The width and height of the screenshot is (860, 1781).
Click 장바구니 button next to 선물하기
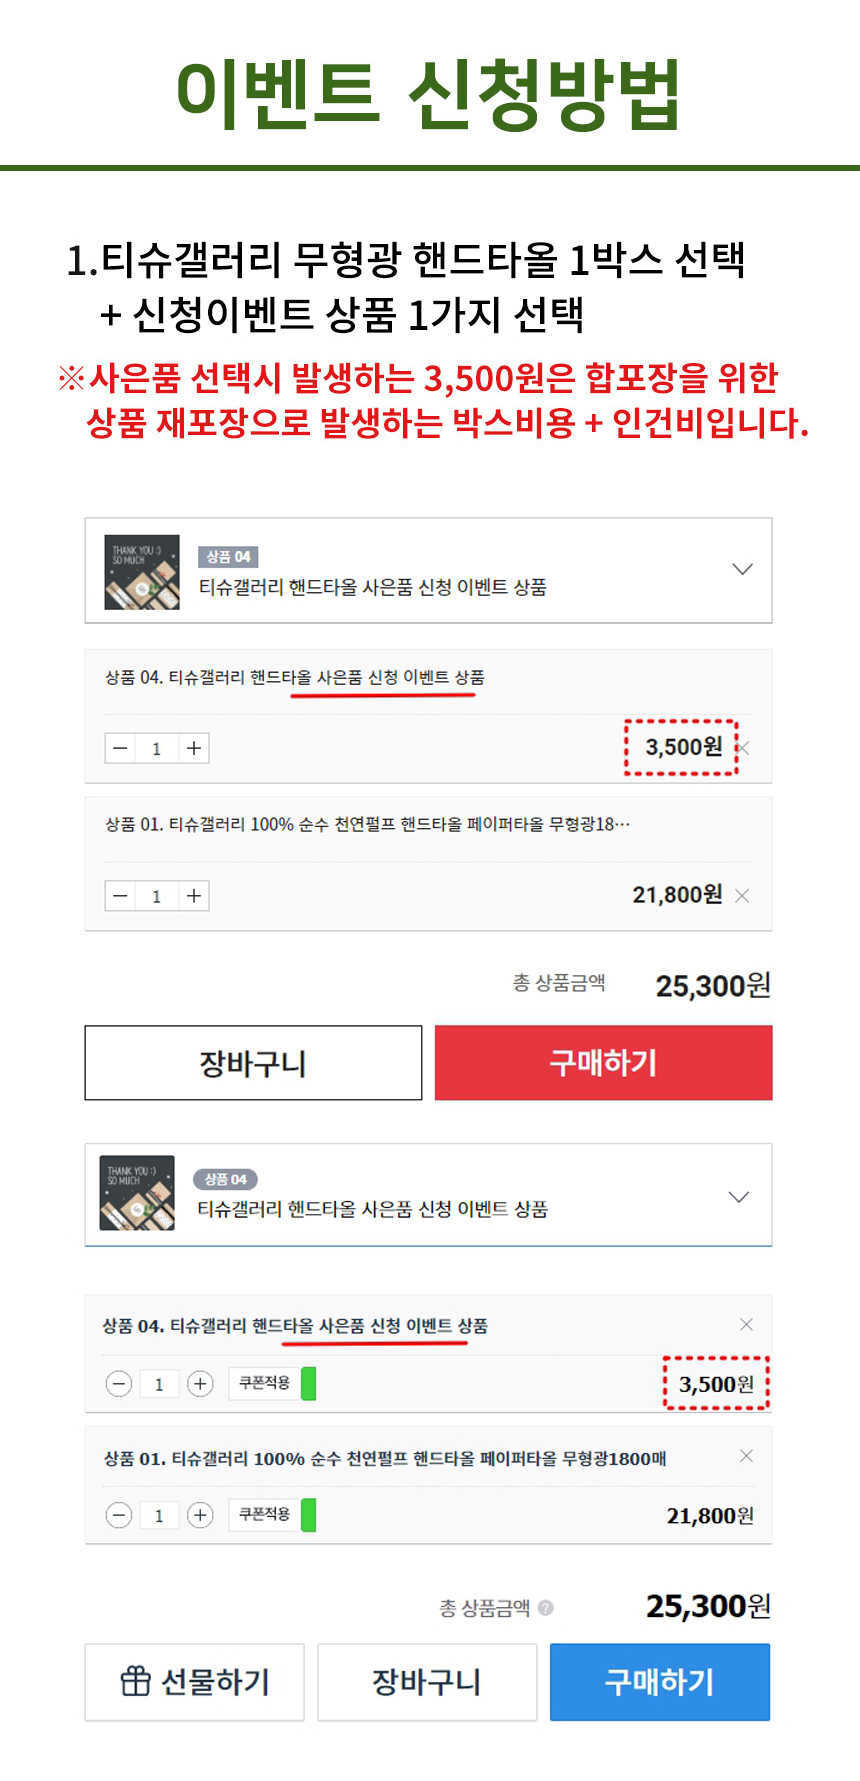click(427, 1682)
